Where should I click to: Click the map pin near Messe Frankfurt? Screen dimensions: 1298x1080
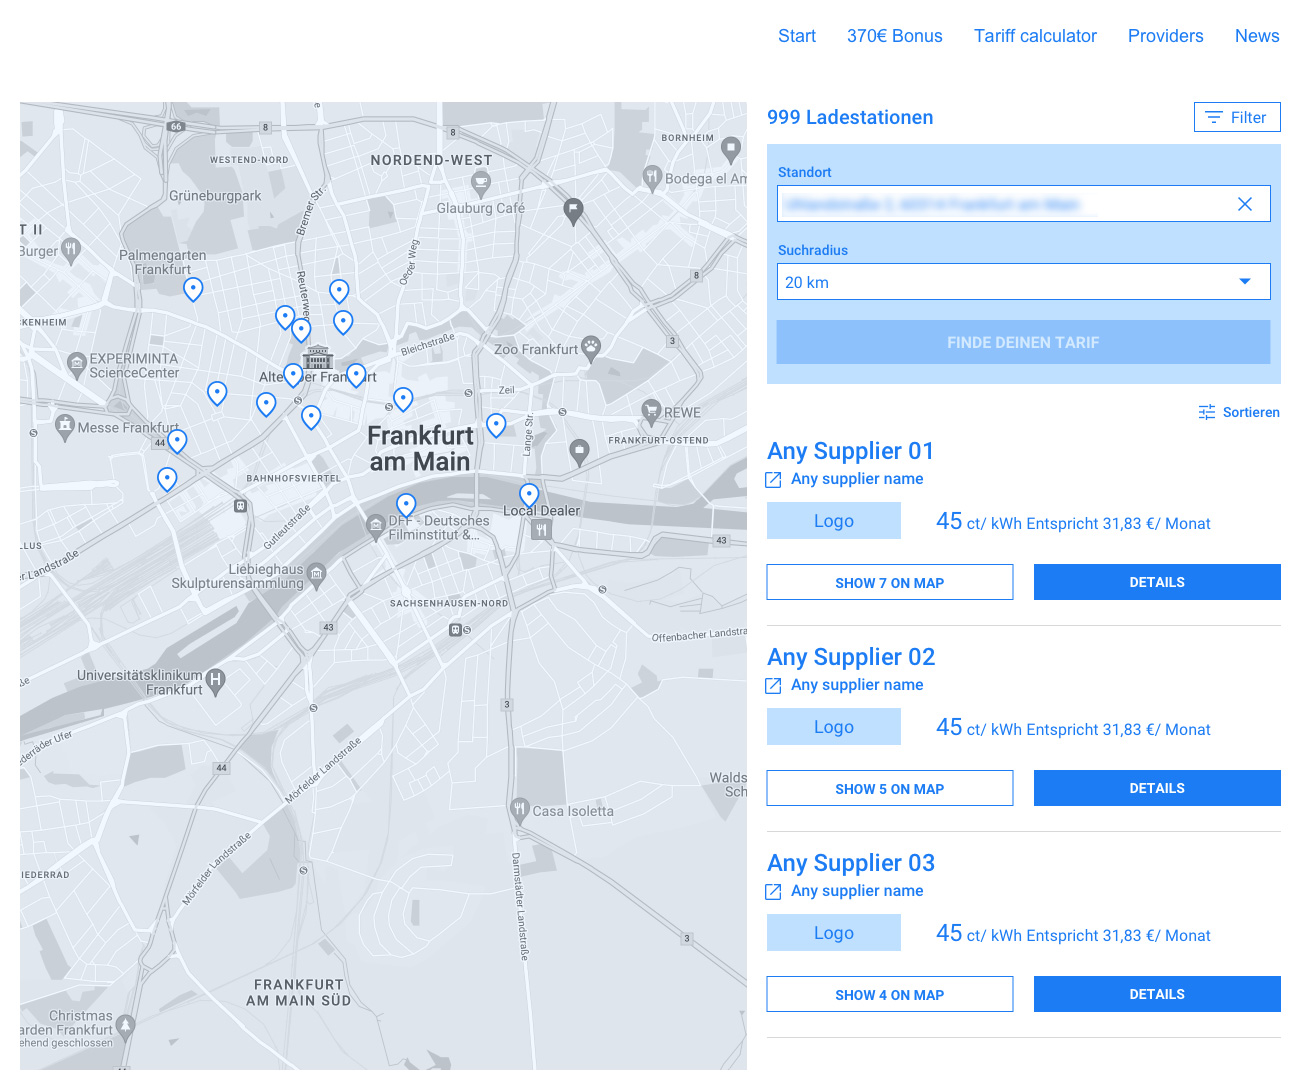(177, 440)
